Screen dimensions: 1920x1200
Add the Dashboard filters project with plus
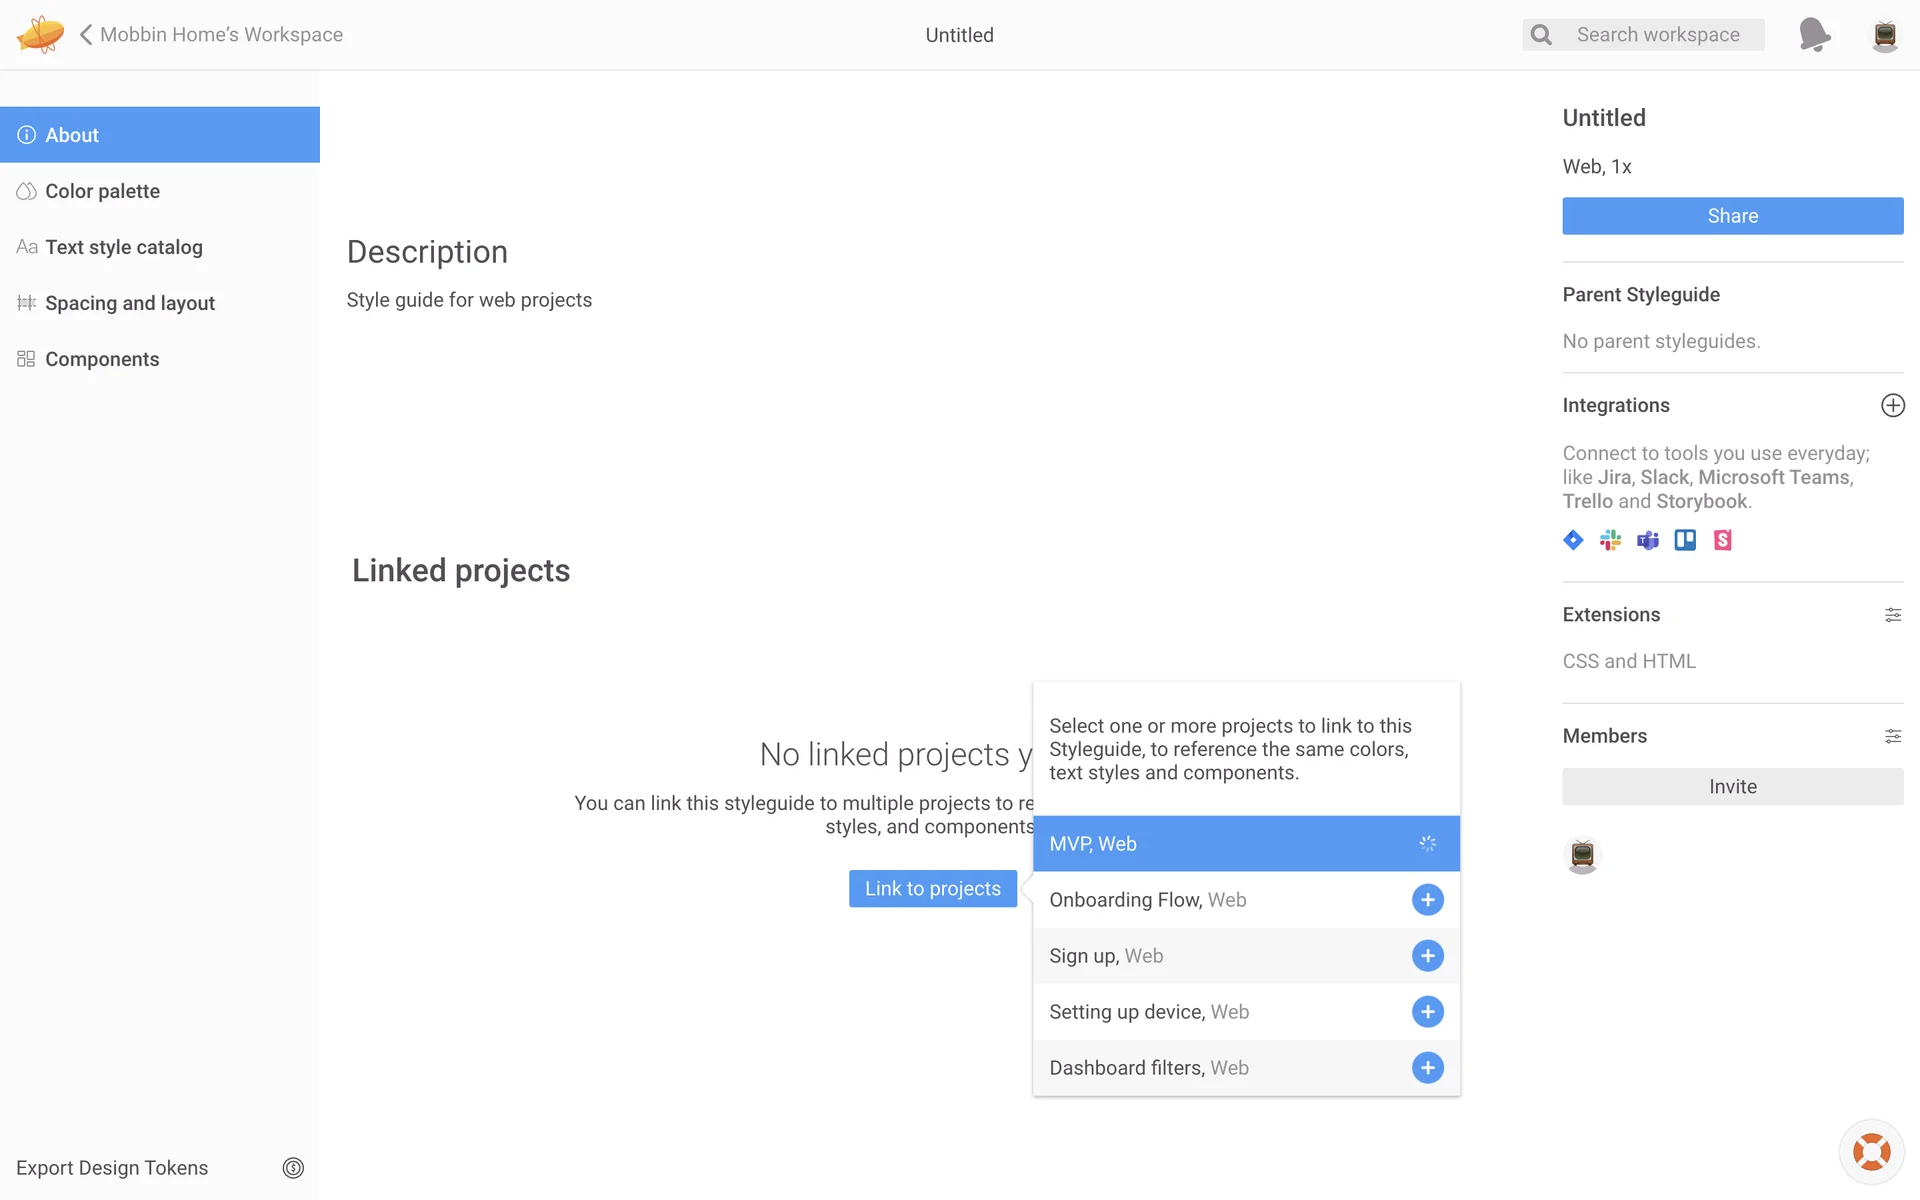[x=1427, y=1068]
